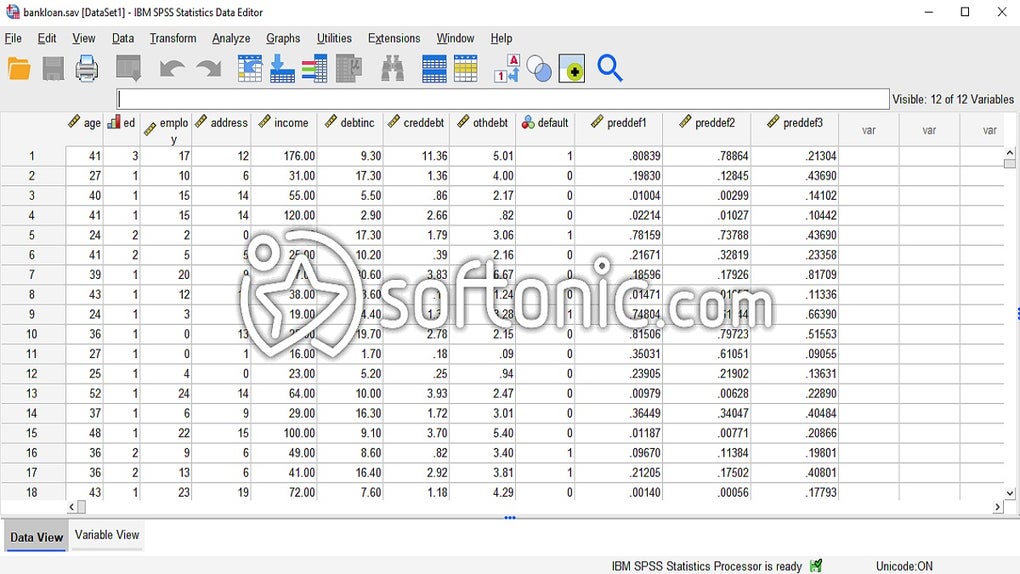Click the Insert variable icon

click(x=466, y=68)
